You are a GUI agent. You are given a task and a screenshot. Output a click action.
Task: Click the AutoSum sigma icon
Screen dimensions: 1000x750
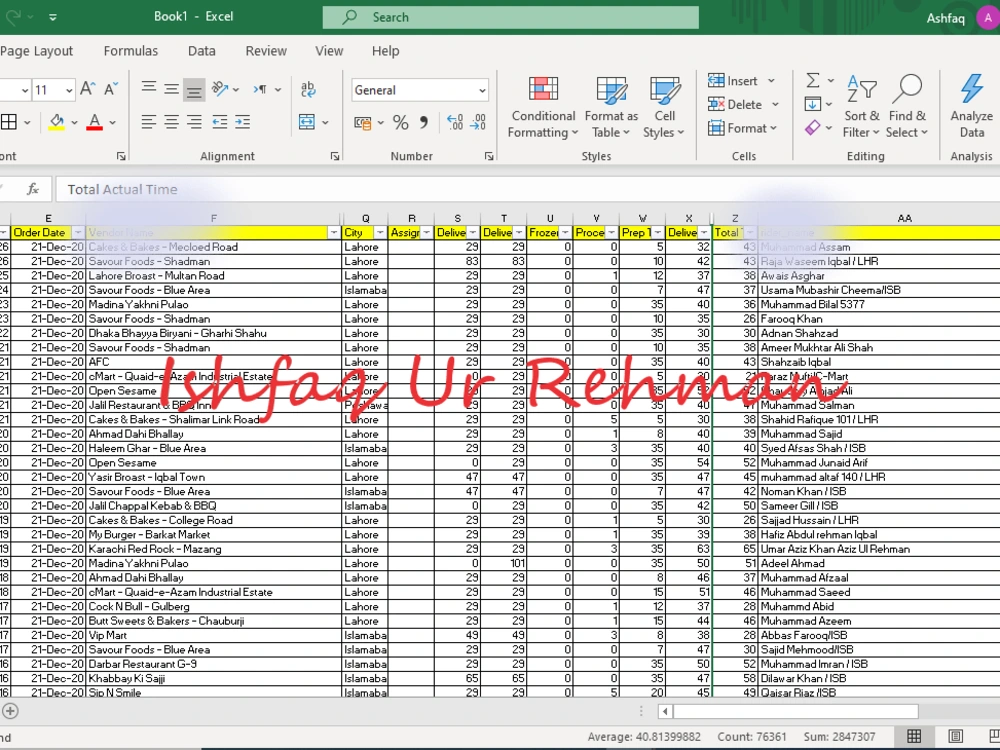pos(813,80)
